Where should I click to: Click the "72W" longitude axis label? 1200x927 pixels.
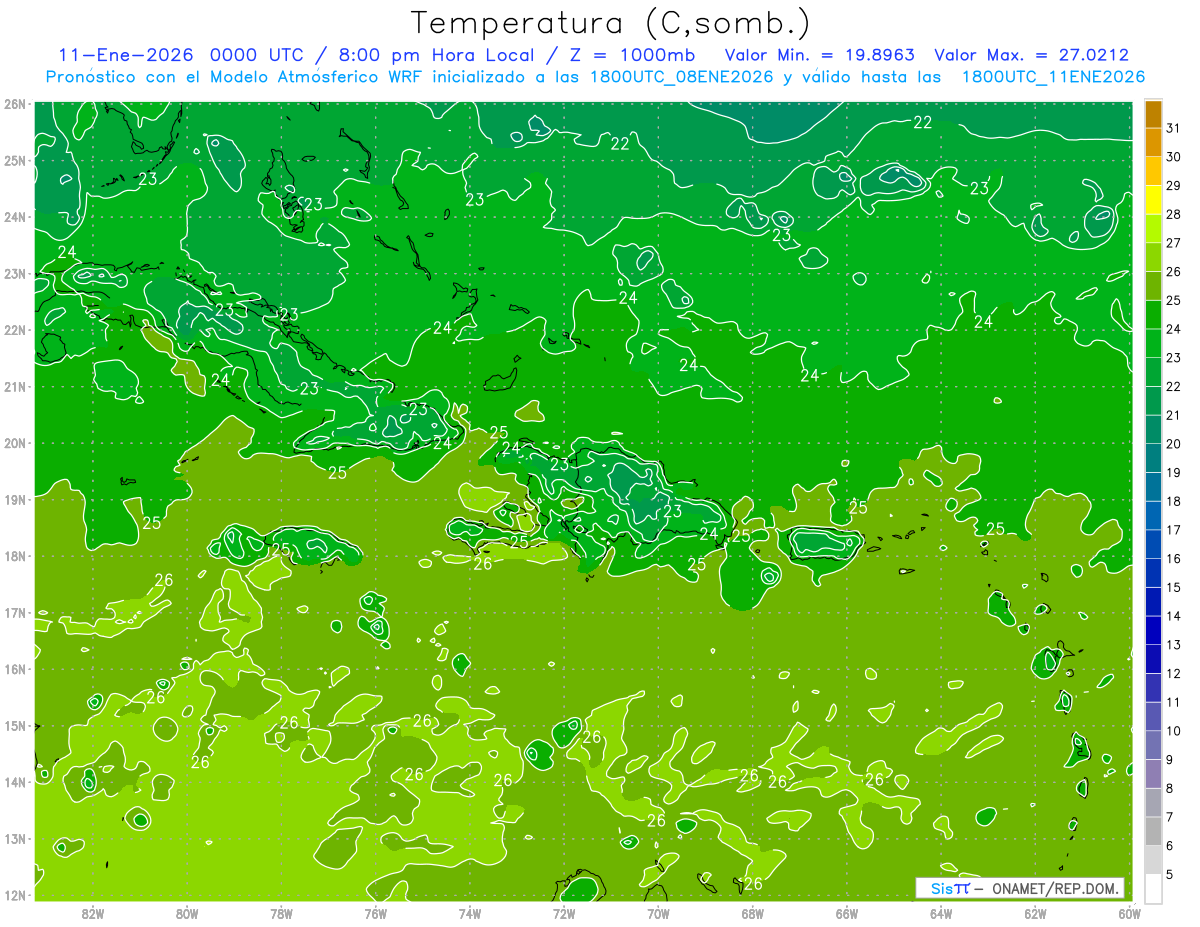(x=564, y=913)
